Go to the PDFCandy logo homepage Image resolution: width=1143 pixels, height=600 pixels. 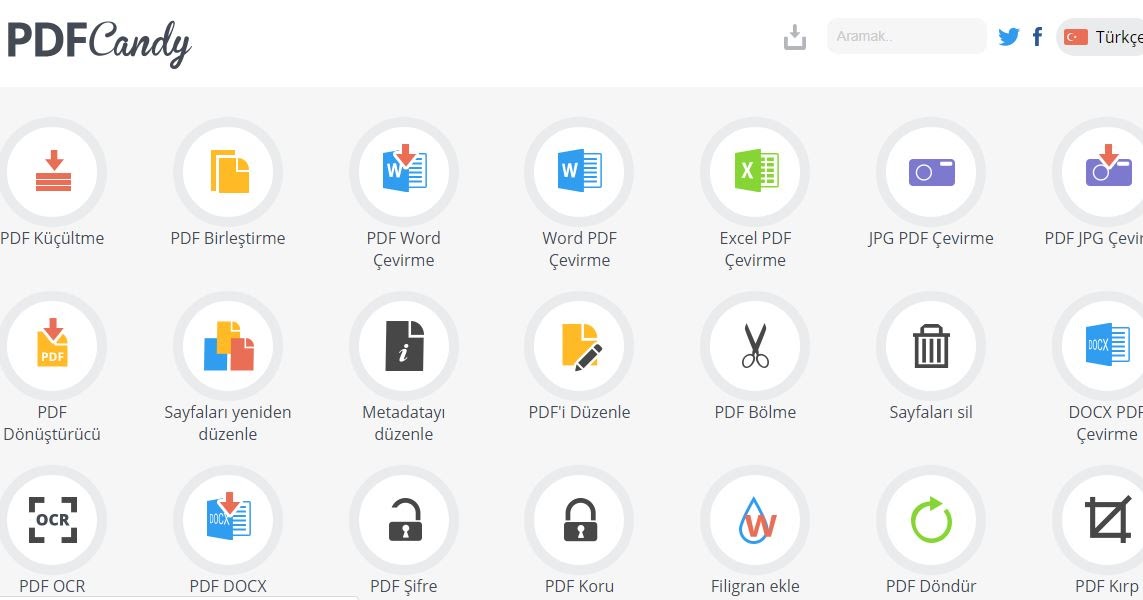click(x=98, y=42)
